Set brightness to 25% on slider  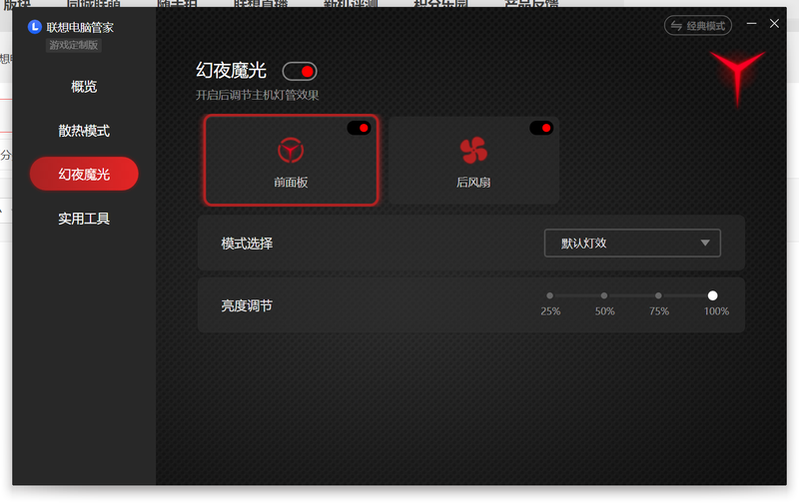pos(550,296)
